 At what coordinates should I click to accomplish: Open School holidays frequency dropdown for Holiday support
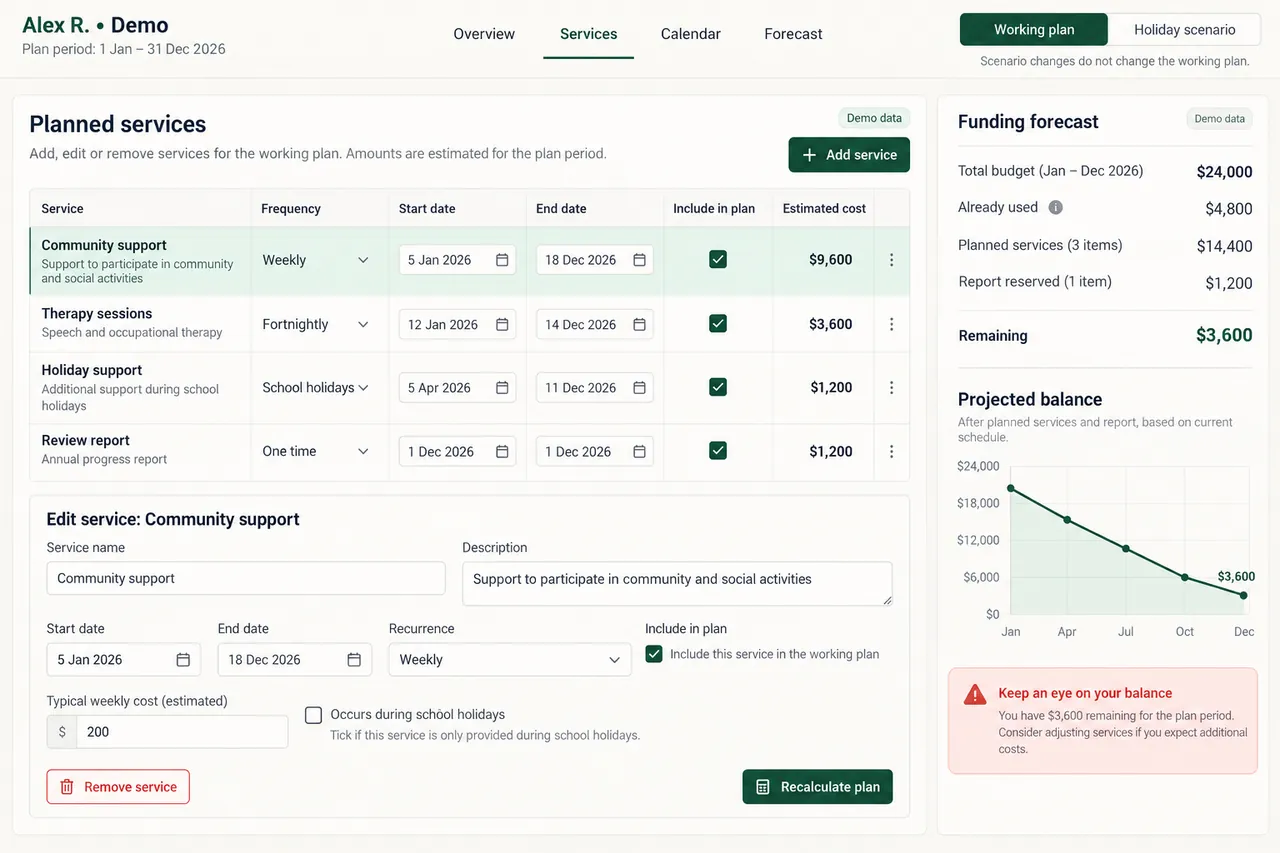click(316, 388)
